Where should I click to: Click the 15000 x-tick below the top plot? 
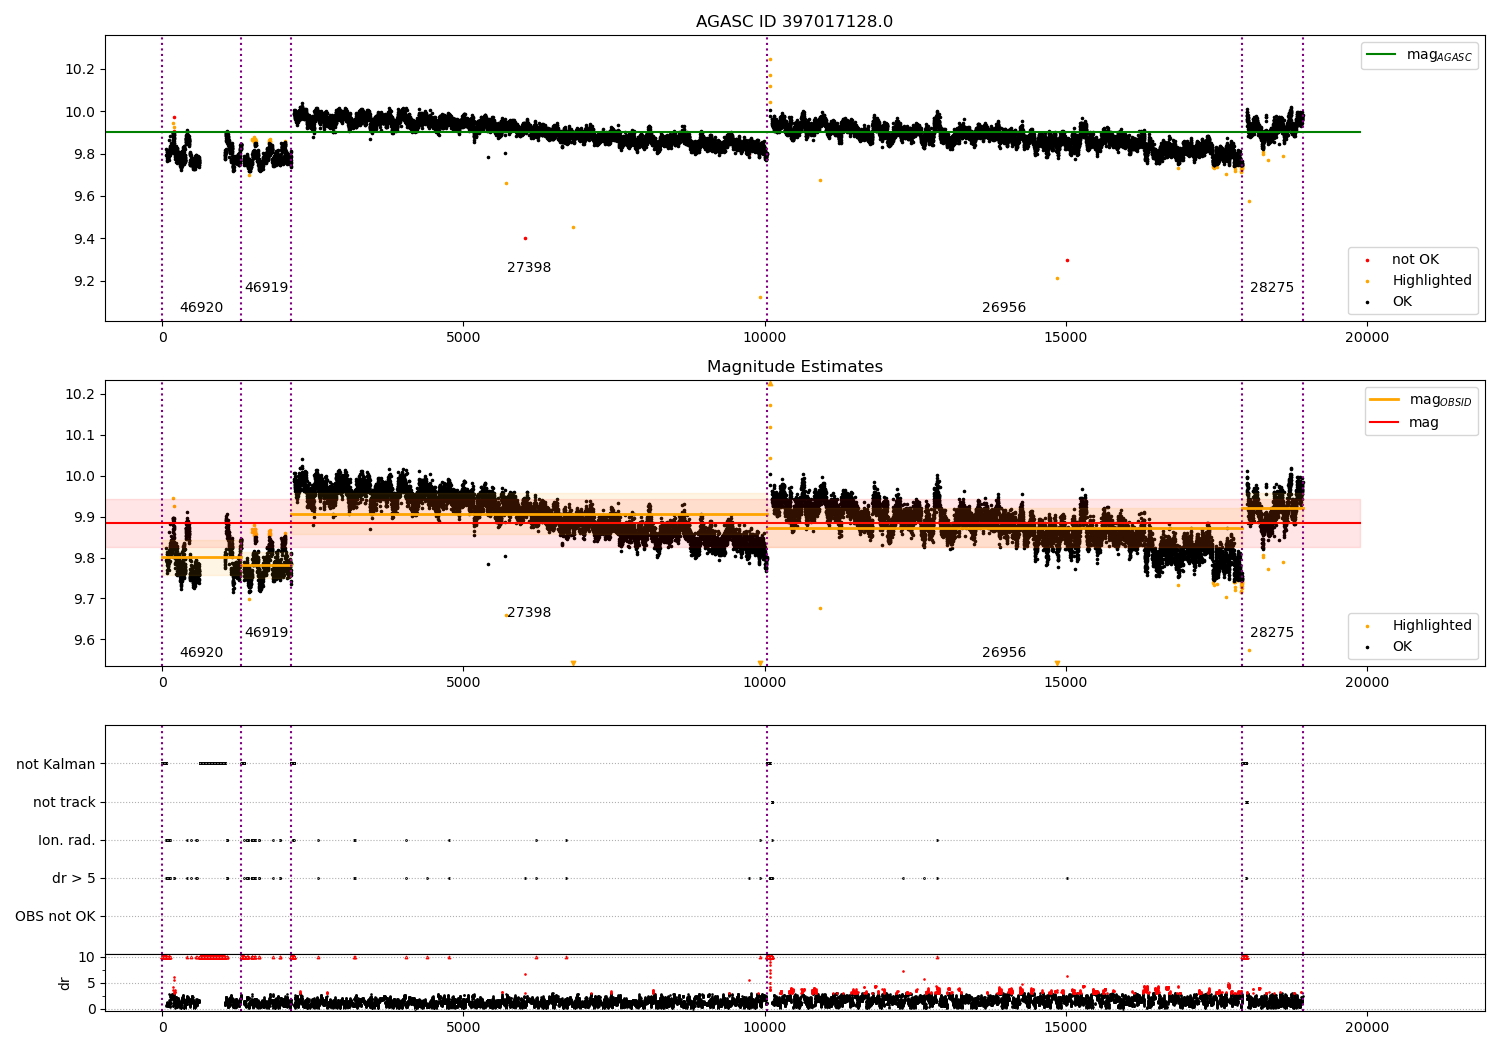pos(1066,338)
